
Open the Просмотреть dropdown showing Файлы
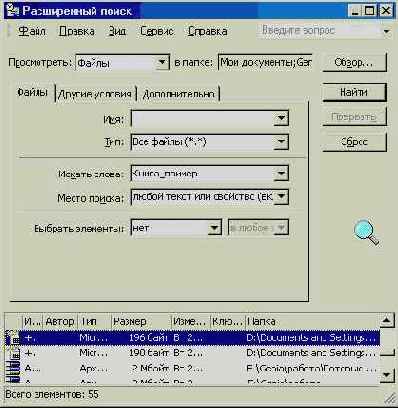pos(123,62)
